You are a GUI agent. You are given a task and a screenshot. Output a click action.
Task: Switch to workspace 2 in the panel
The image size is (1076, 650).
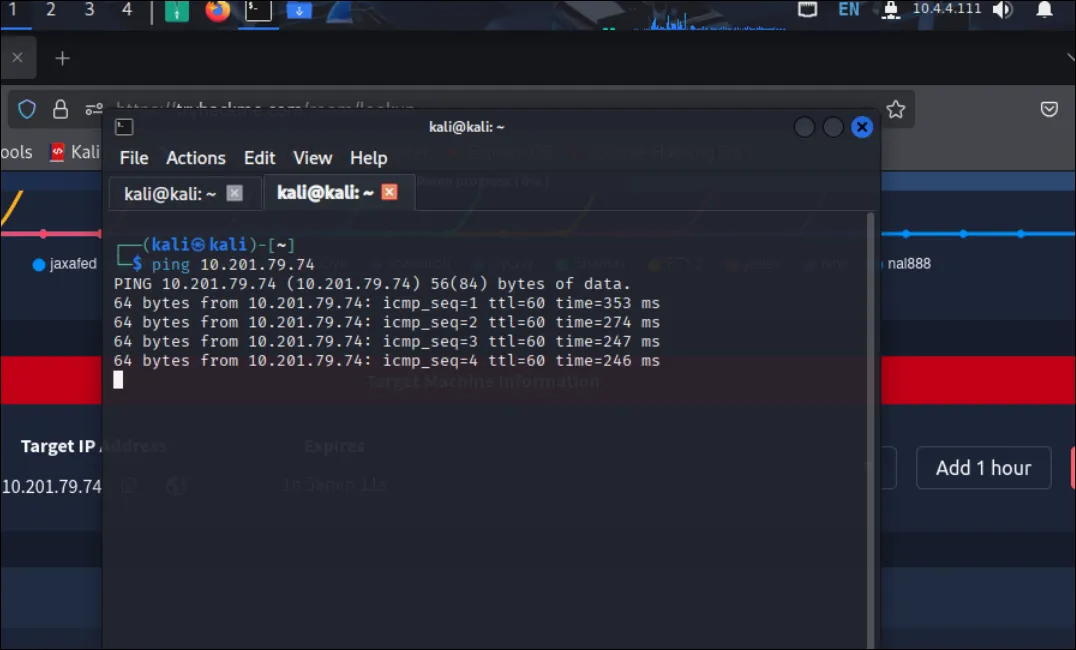(51, 10)
